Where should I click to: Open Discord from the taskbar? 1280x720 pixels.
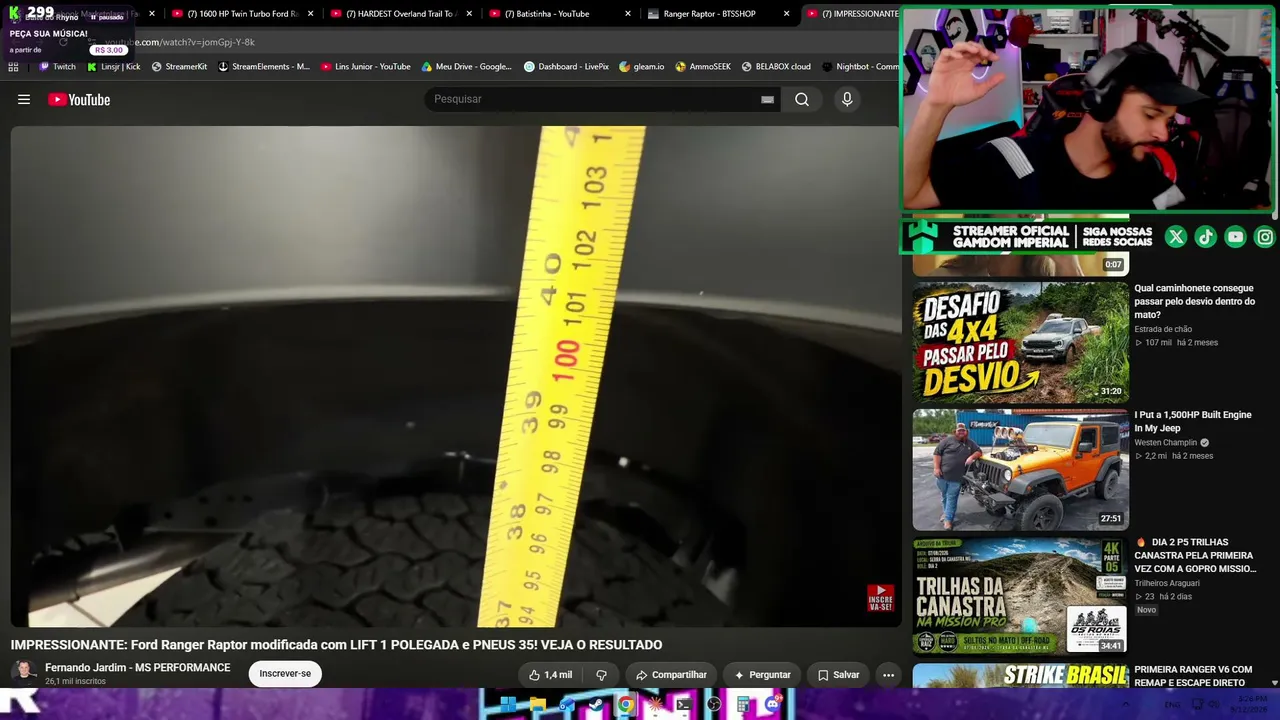point(772,705)
